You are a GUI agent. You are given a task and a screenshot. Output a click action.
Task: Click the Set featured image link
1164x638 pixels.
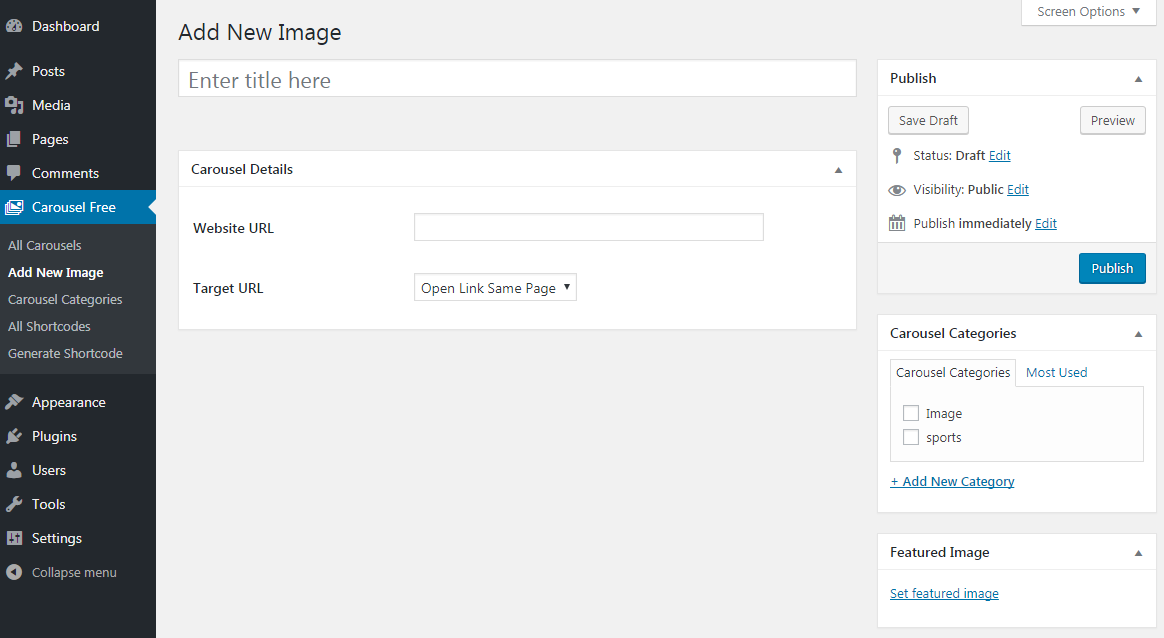click(944, 593)
